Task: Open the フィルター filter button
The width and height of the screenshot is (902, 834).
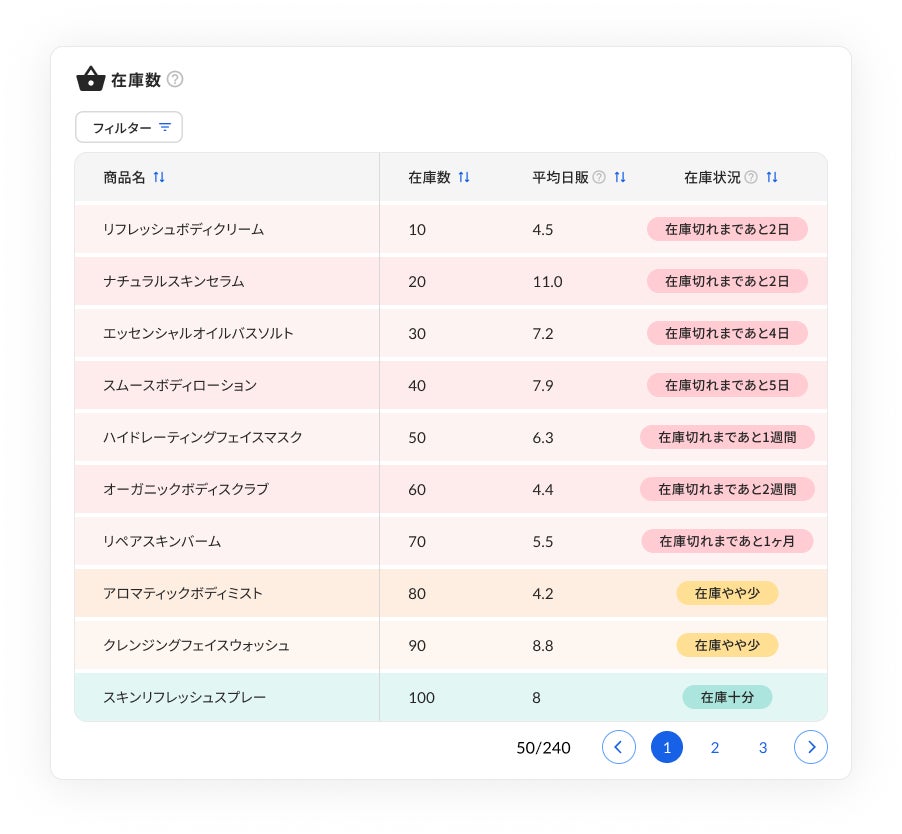Action: 129,127
